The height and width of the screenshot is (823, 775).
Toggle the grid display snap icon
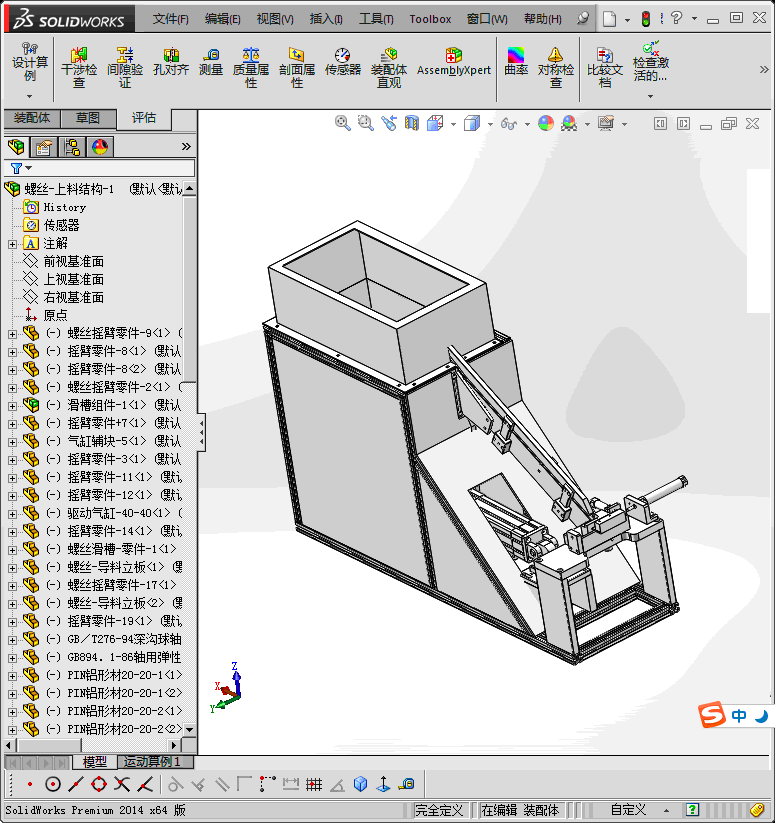(314, 785)
